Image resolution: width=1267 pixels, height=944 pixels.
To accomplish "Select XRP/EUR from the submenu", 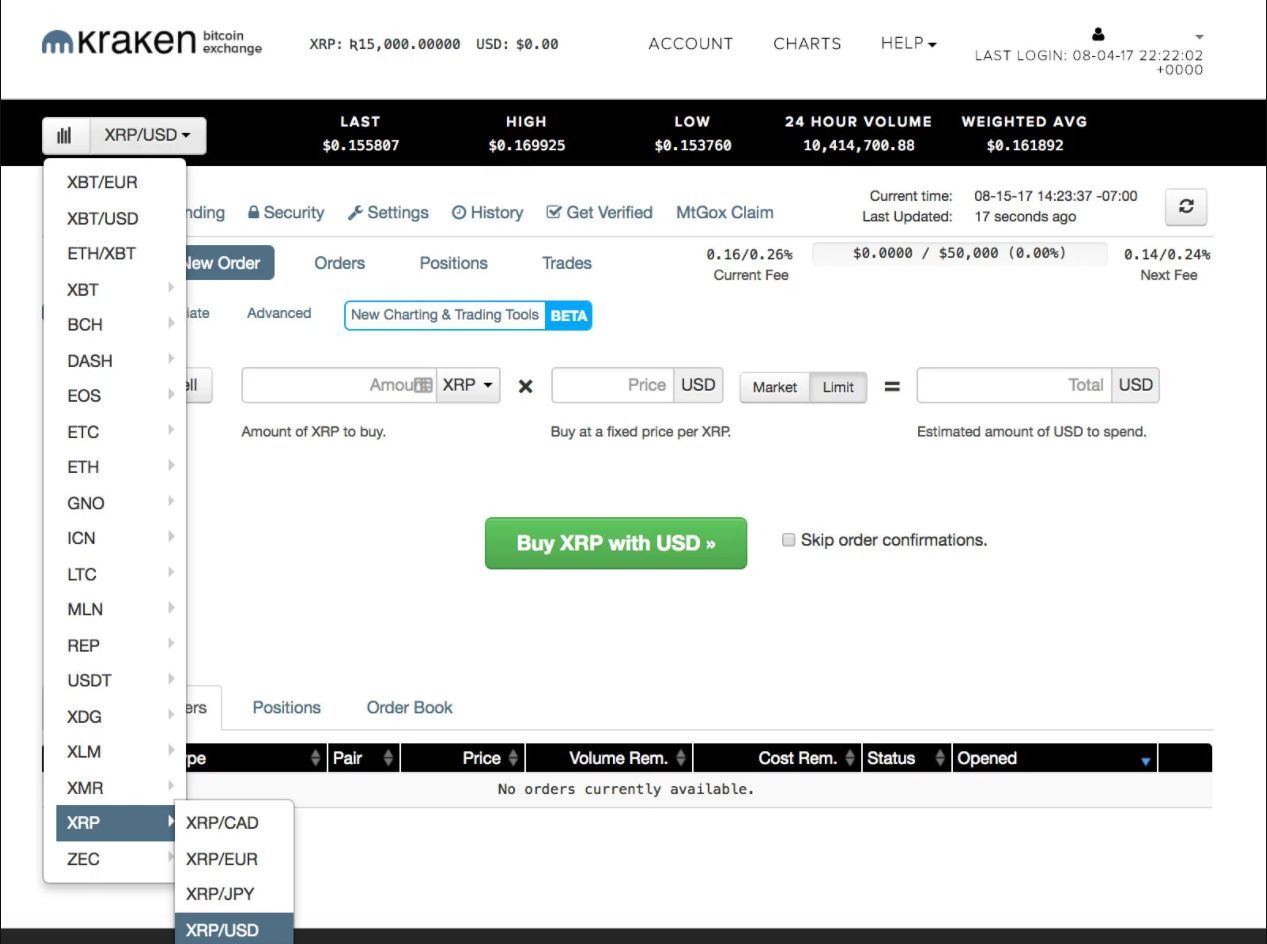I will 222,859.
